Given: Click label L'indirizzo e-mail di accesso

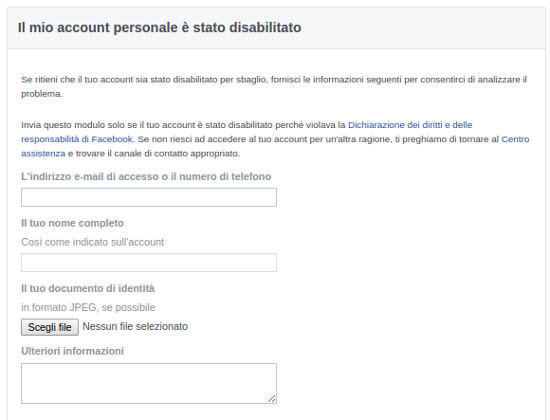Looking at the screenshot, I should (x=146, y=176).
